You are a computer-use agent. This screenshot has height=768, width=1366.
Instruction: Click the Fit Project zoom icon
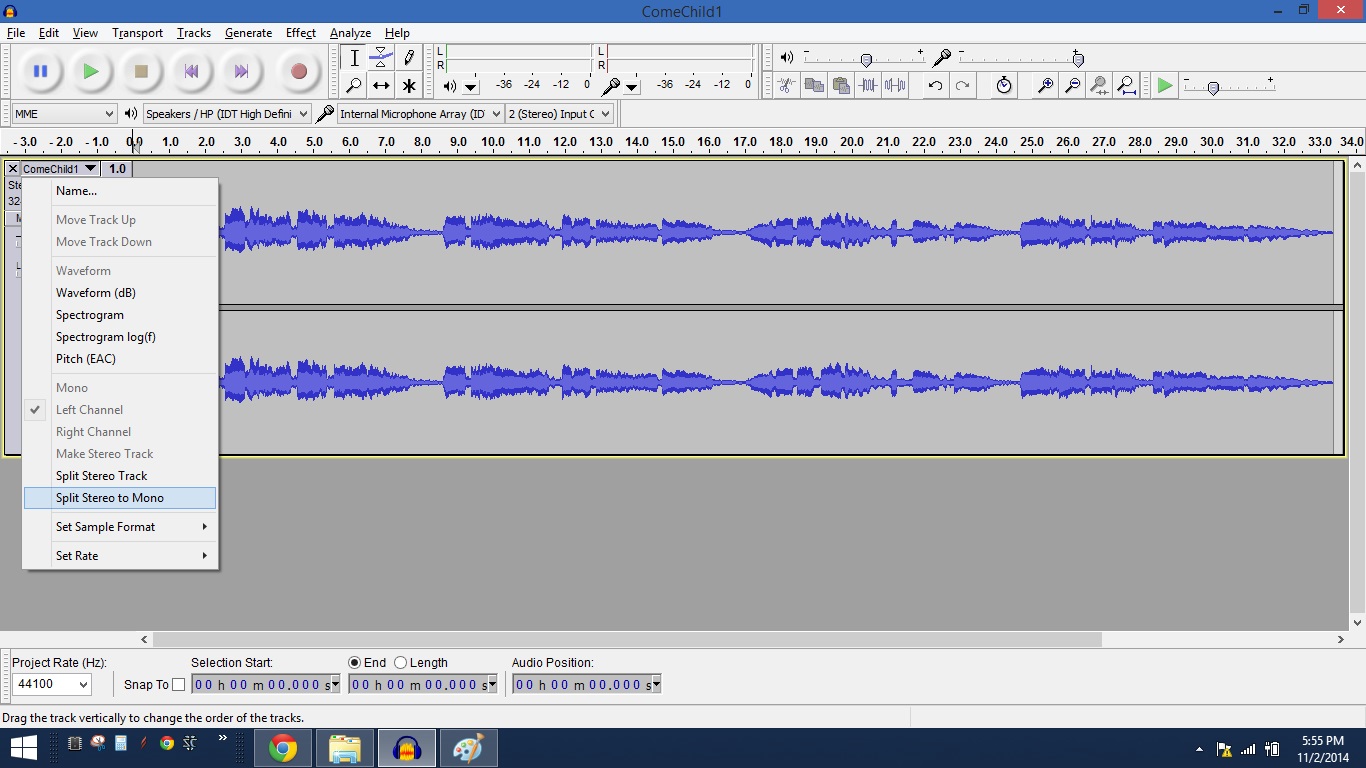click(x=1126, y=86)
